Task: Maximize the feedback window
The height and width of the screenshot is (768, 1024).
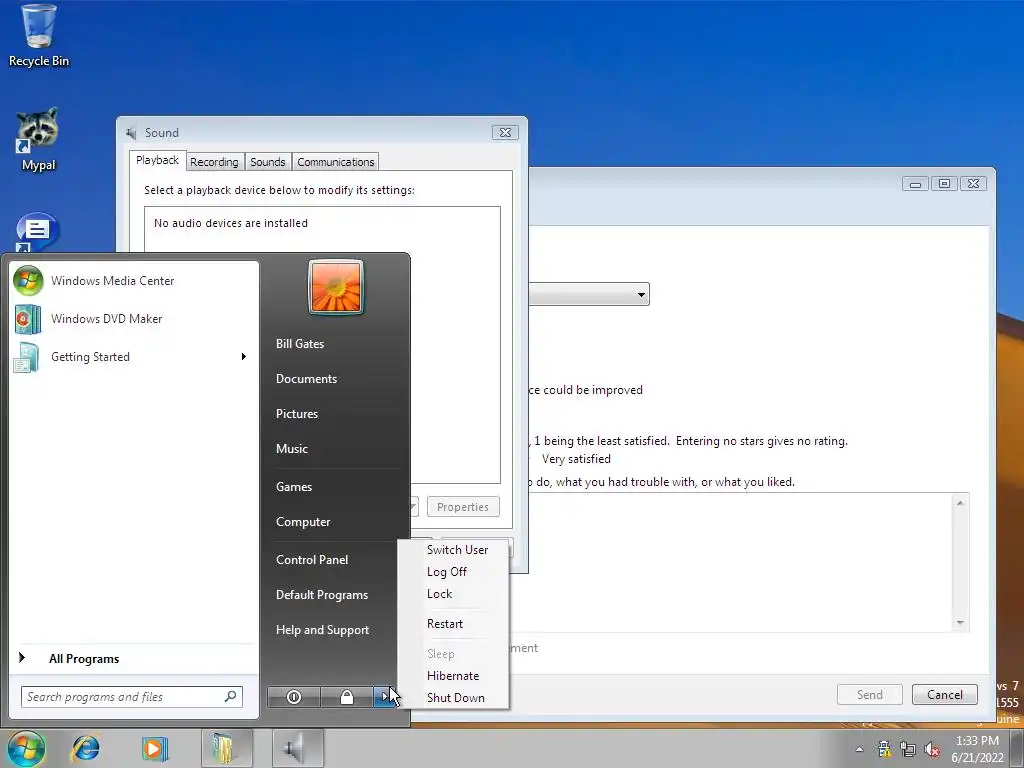Action: click(944, 184)
